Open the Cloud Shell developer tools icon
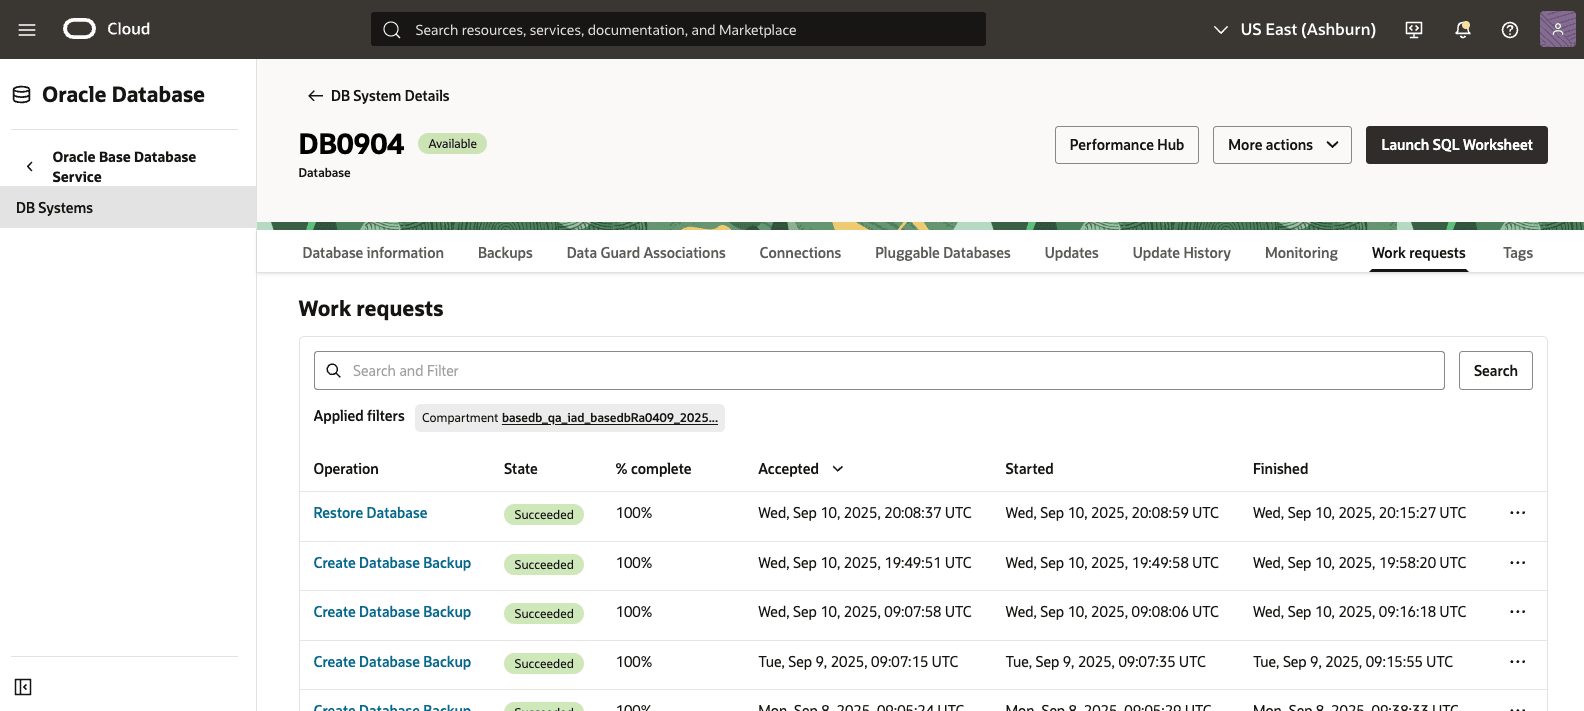 [x=1414, y=30]
